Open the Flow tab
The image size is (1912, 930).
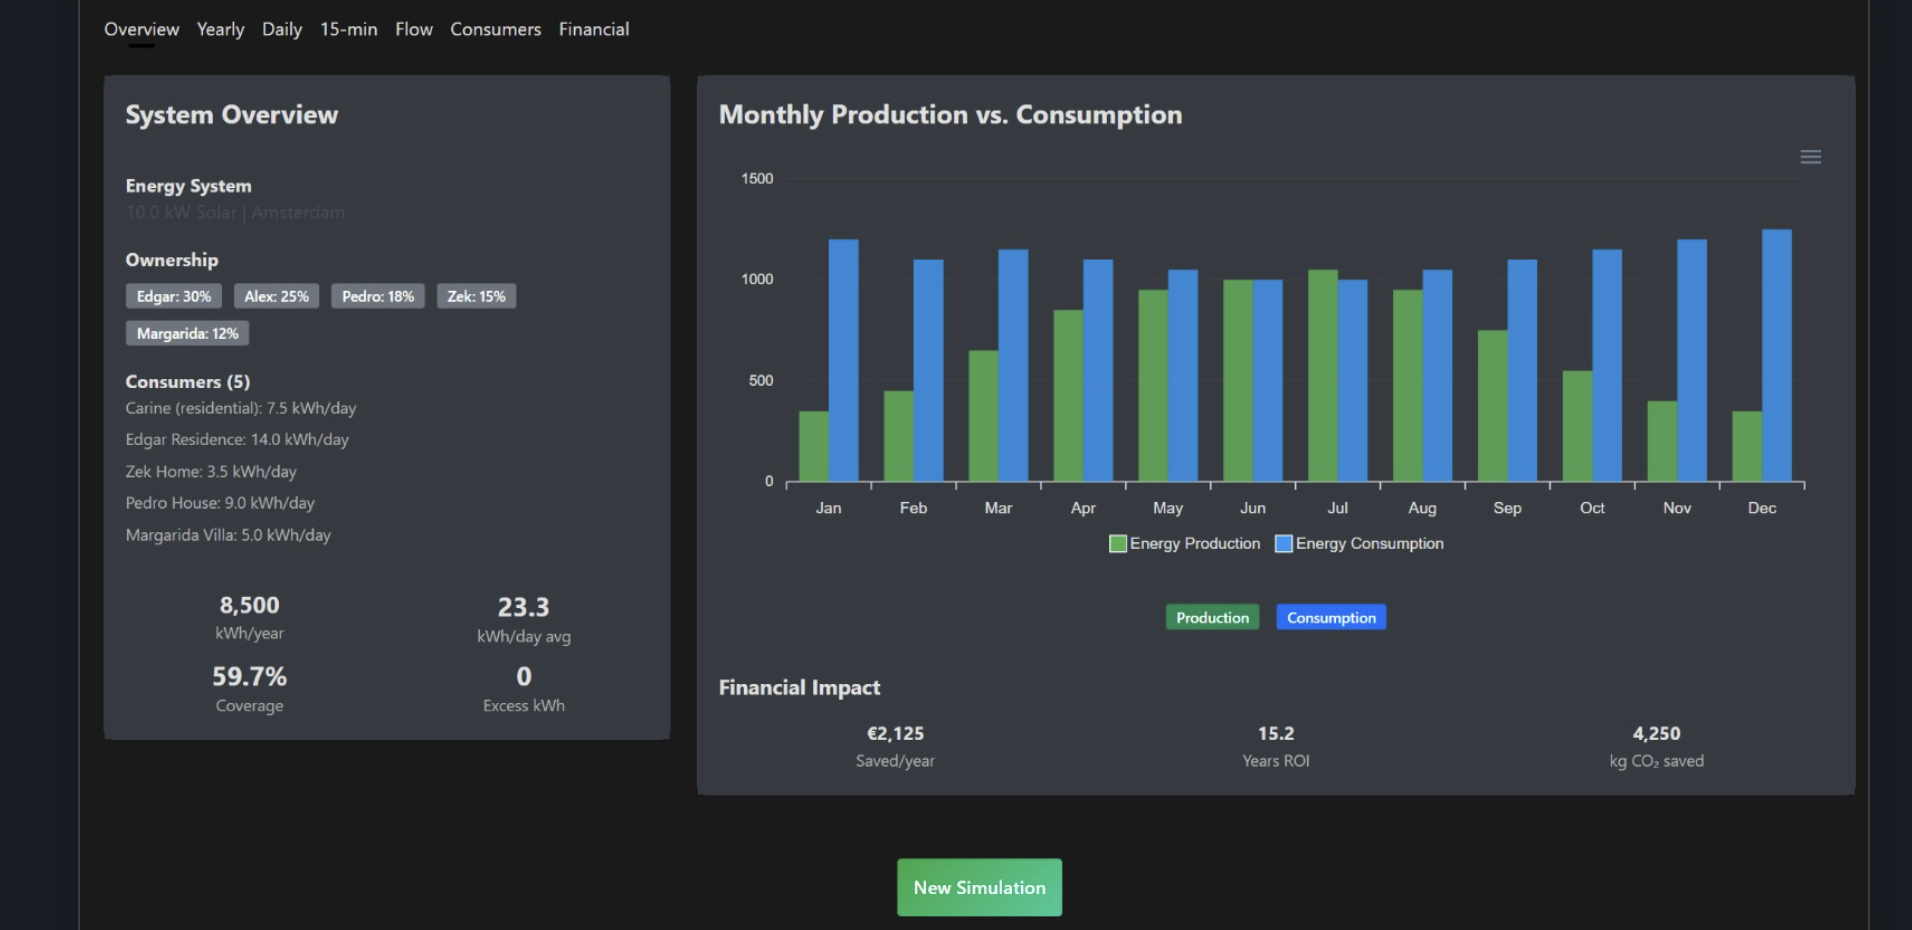coord(414,29)
